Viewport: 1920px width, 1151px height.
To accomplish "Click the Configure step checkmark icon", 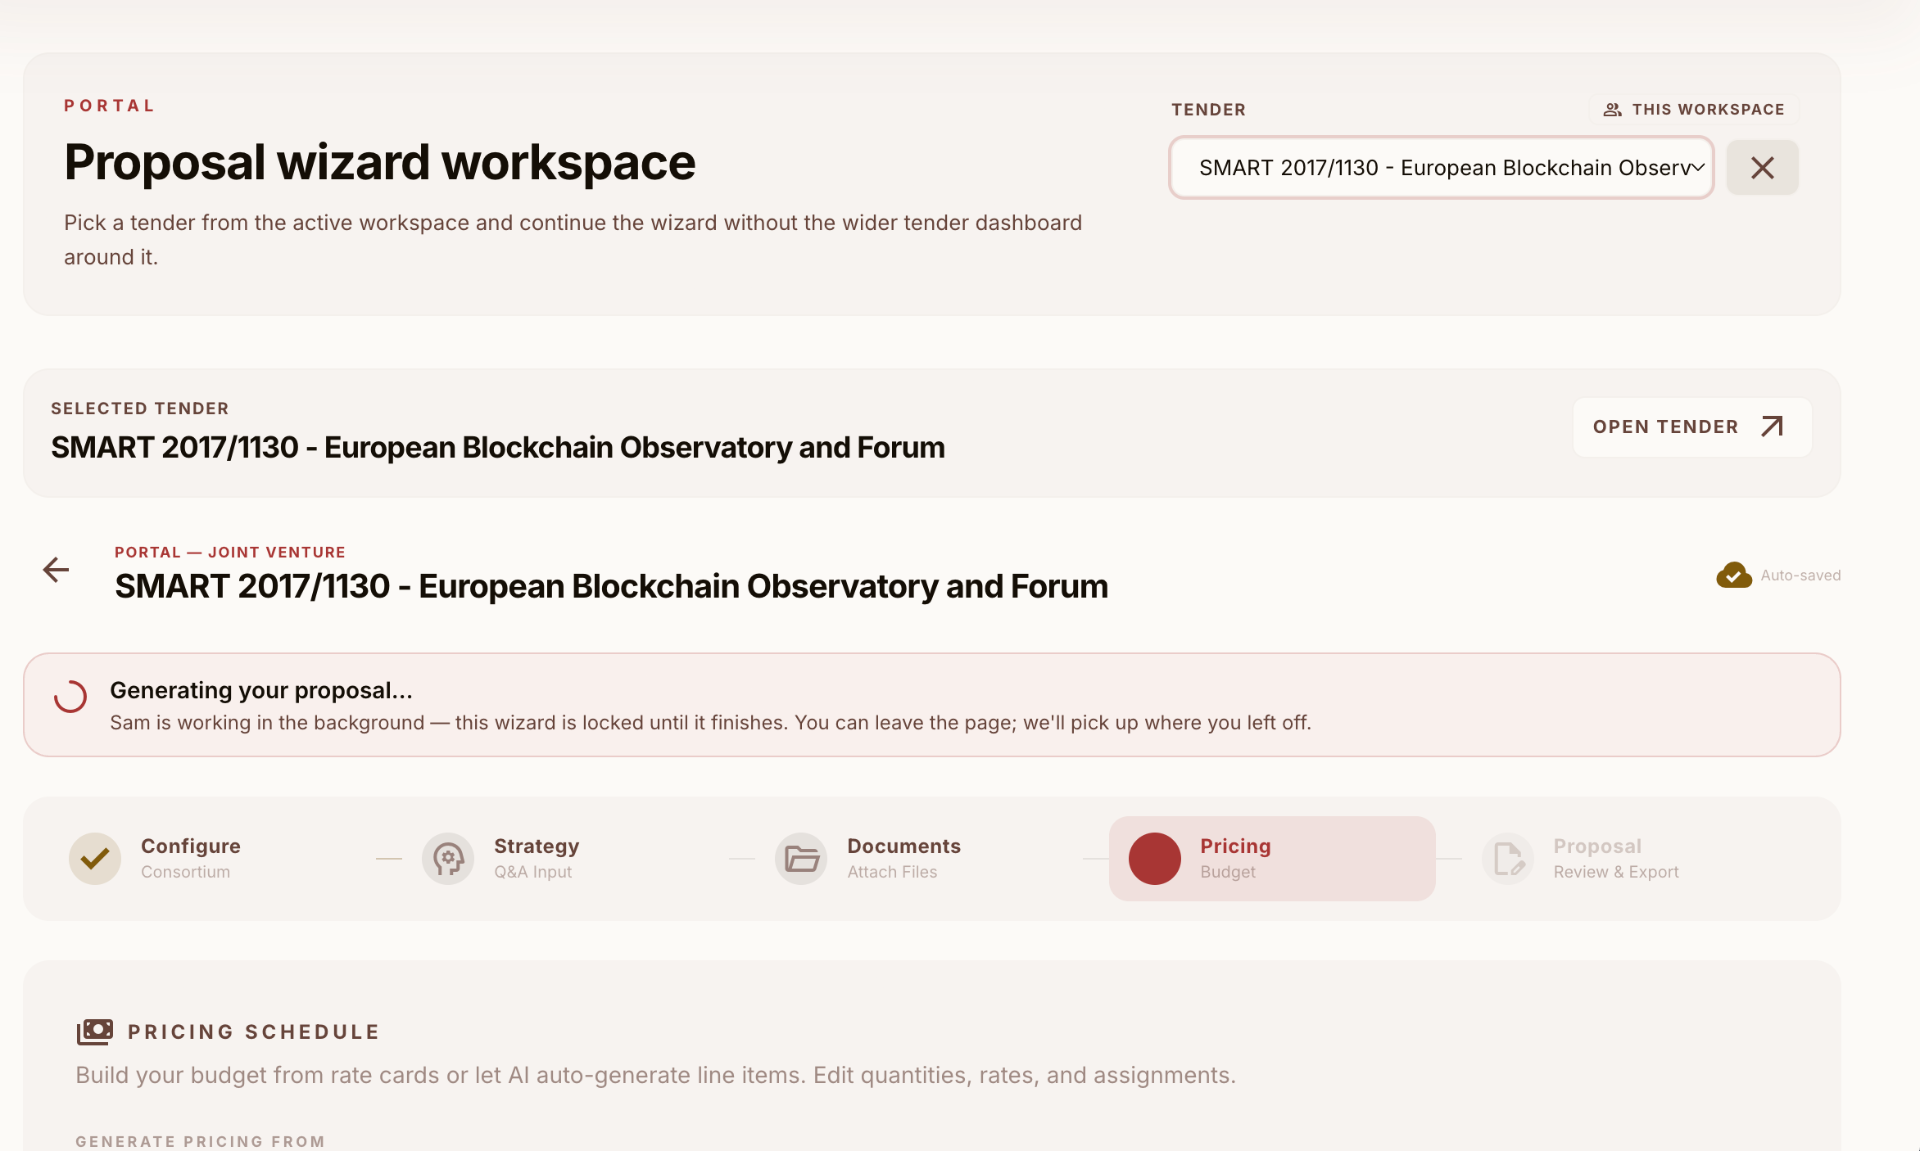I will [x=95, y=858].
